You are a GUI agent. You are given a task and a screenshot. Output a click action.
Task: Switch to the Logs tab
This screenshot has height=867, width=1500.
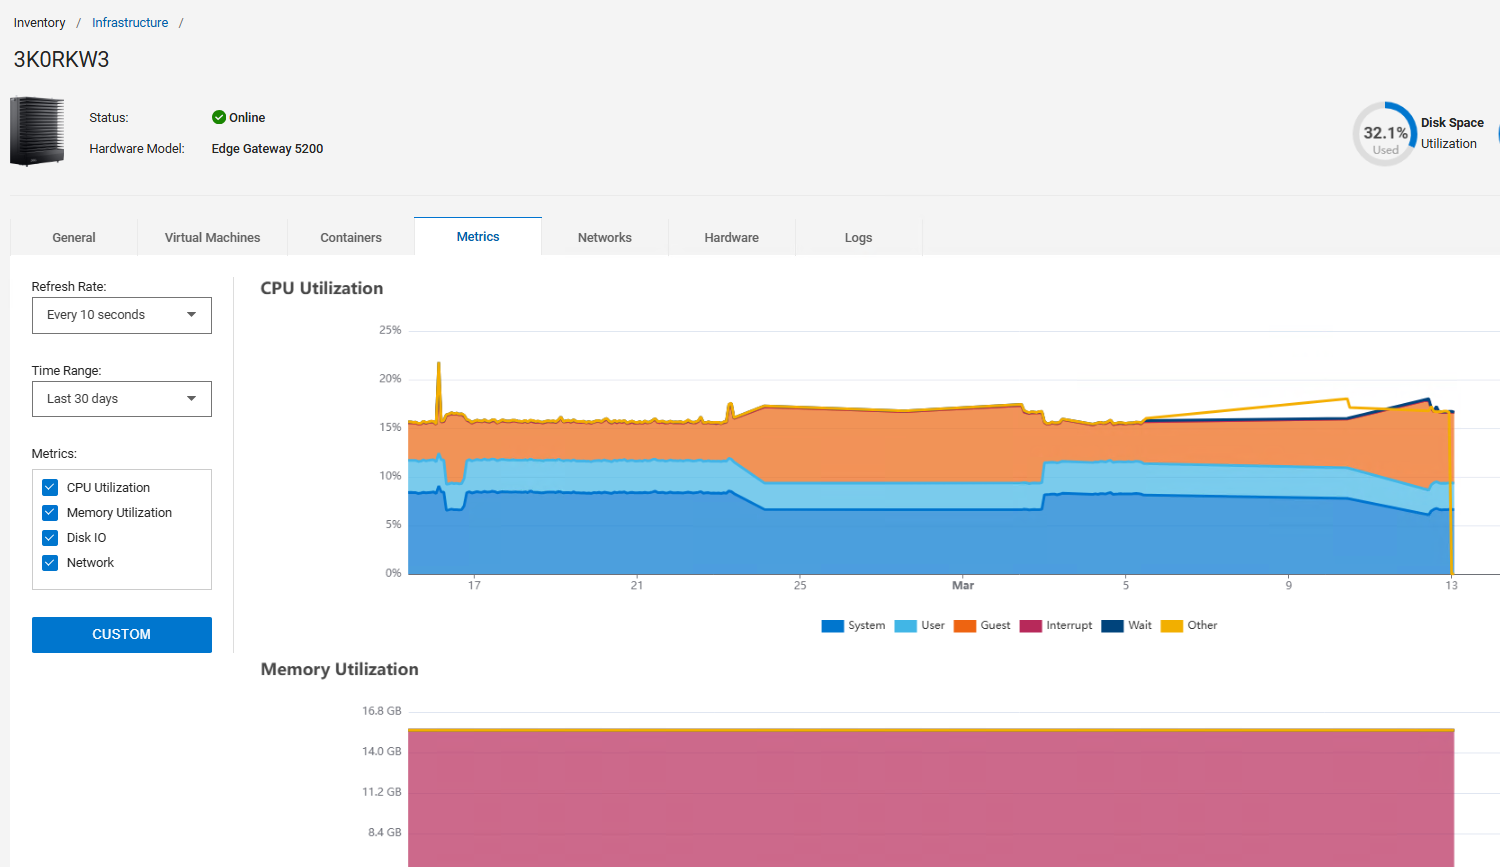click(x=858, y=237)
